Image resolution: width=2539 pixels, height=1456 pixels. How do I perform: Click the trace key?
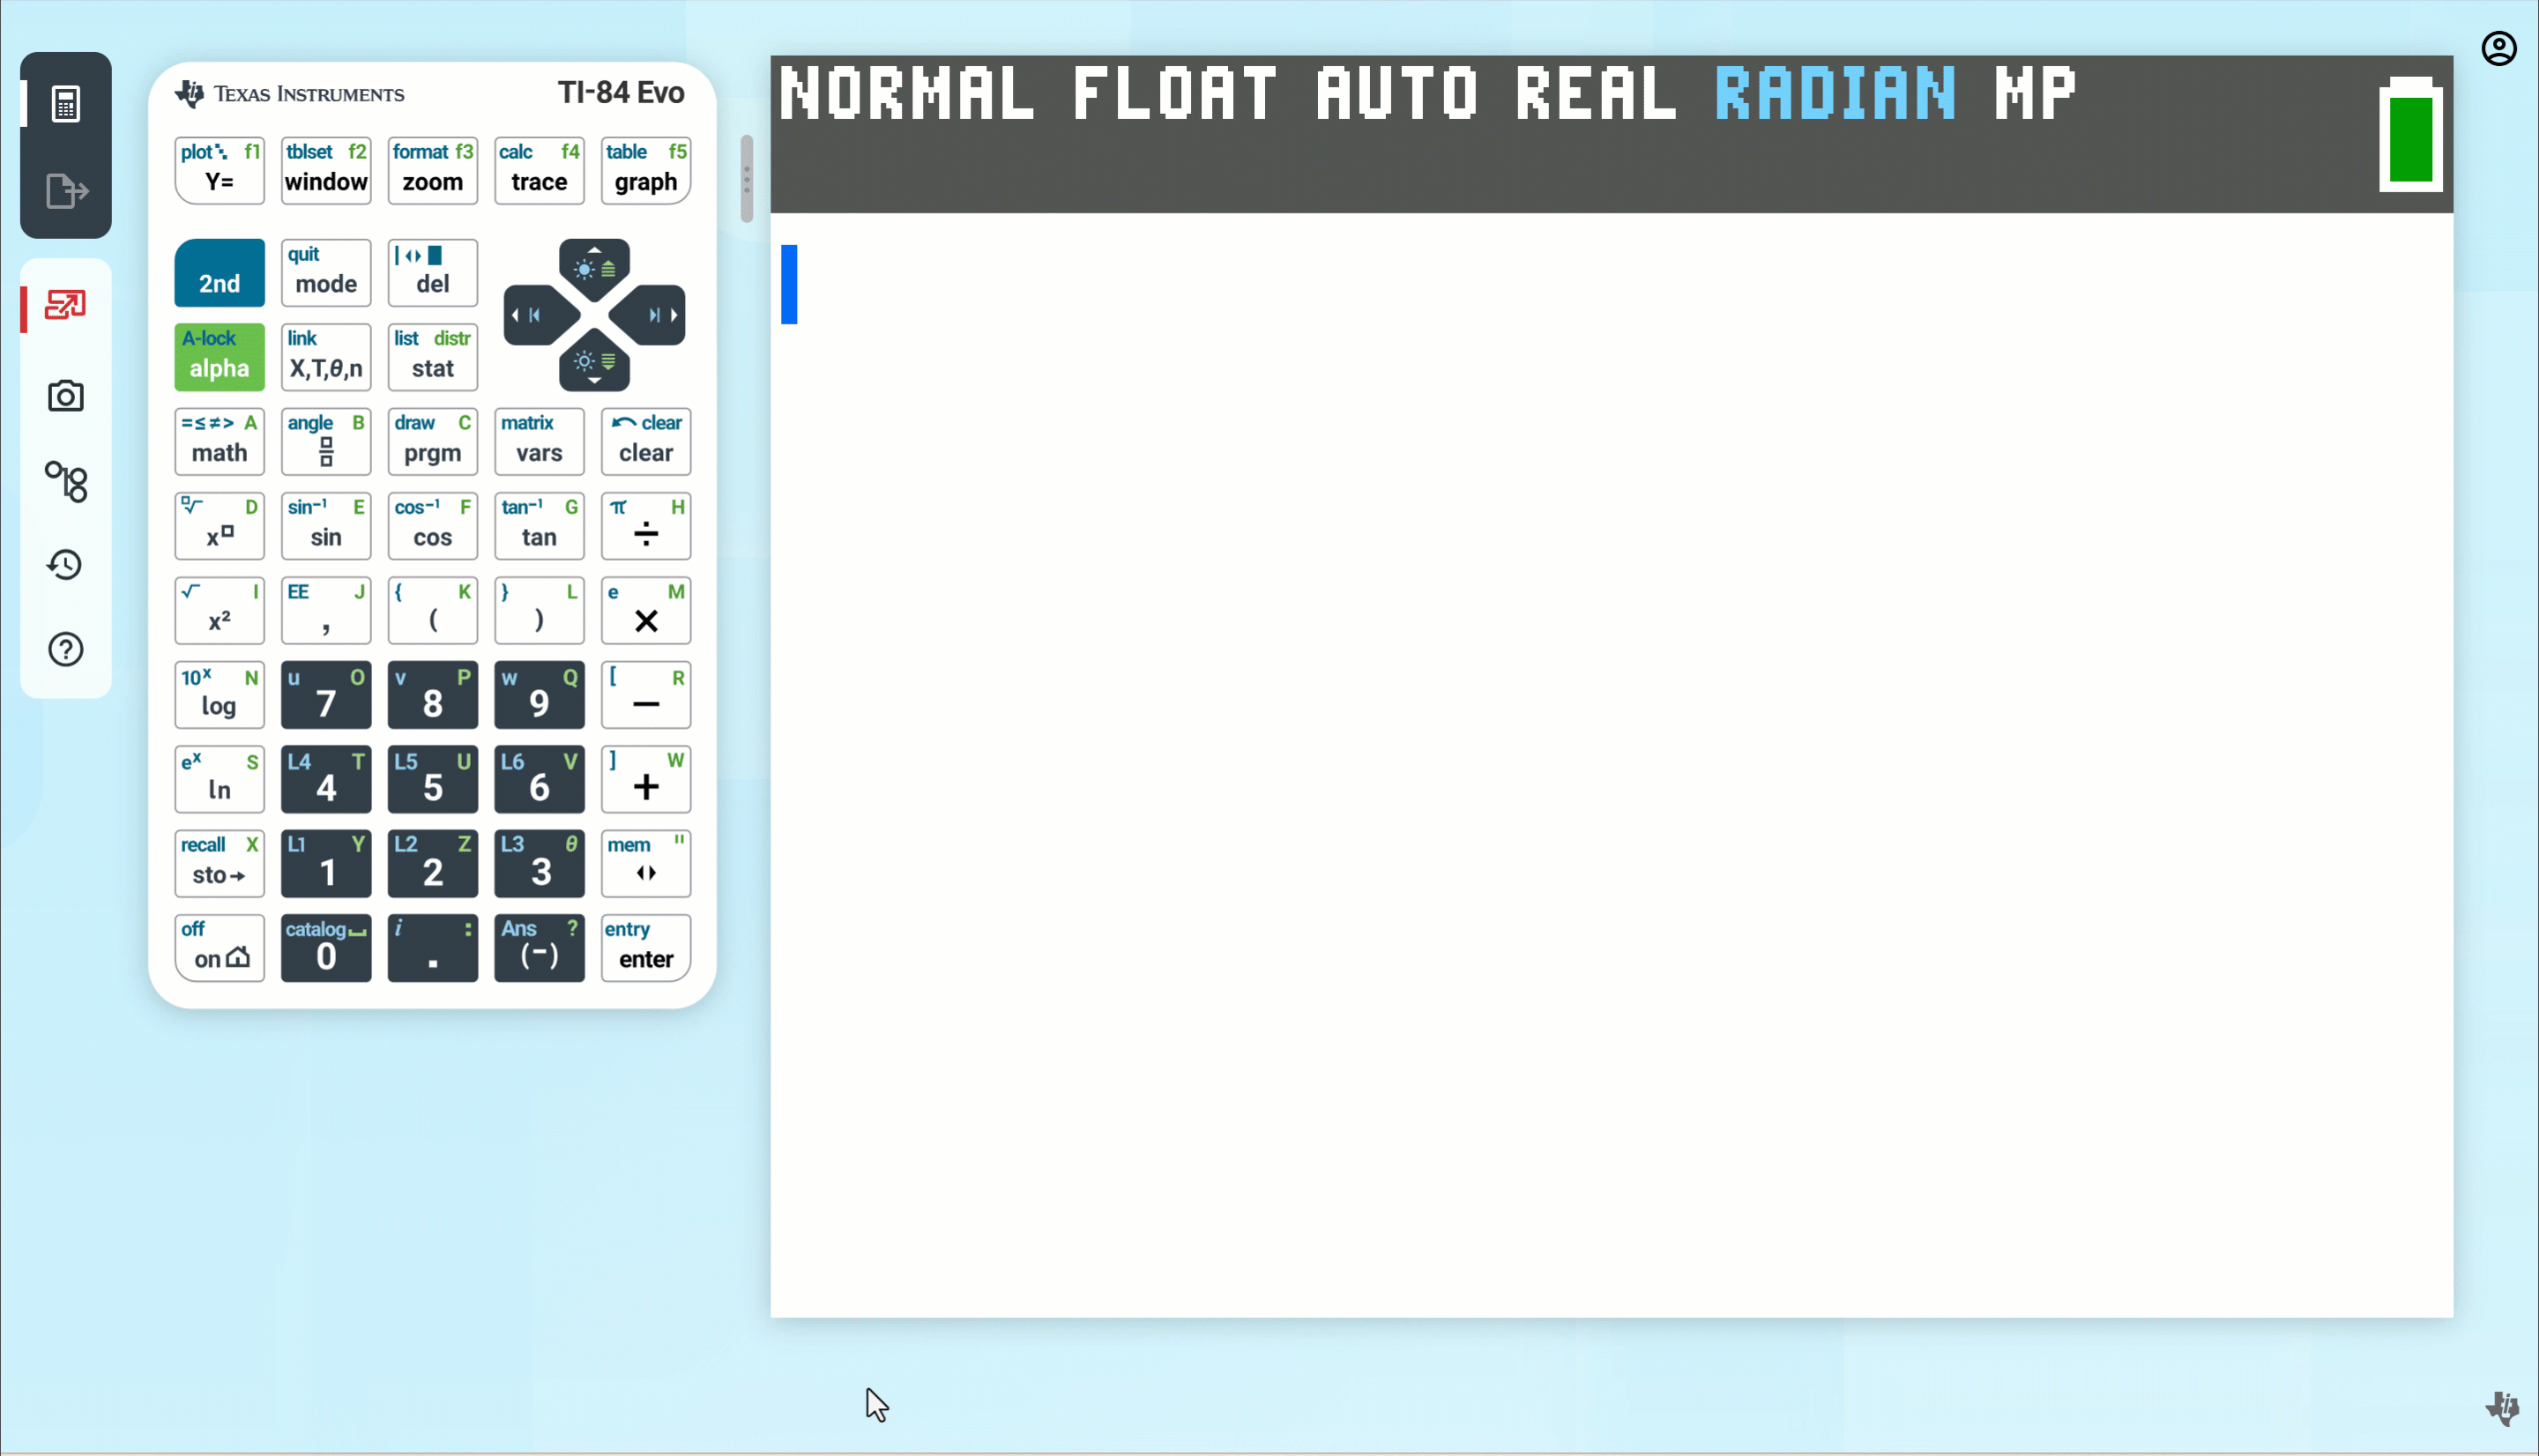click(539, 171)
